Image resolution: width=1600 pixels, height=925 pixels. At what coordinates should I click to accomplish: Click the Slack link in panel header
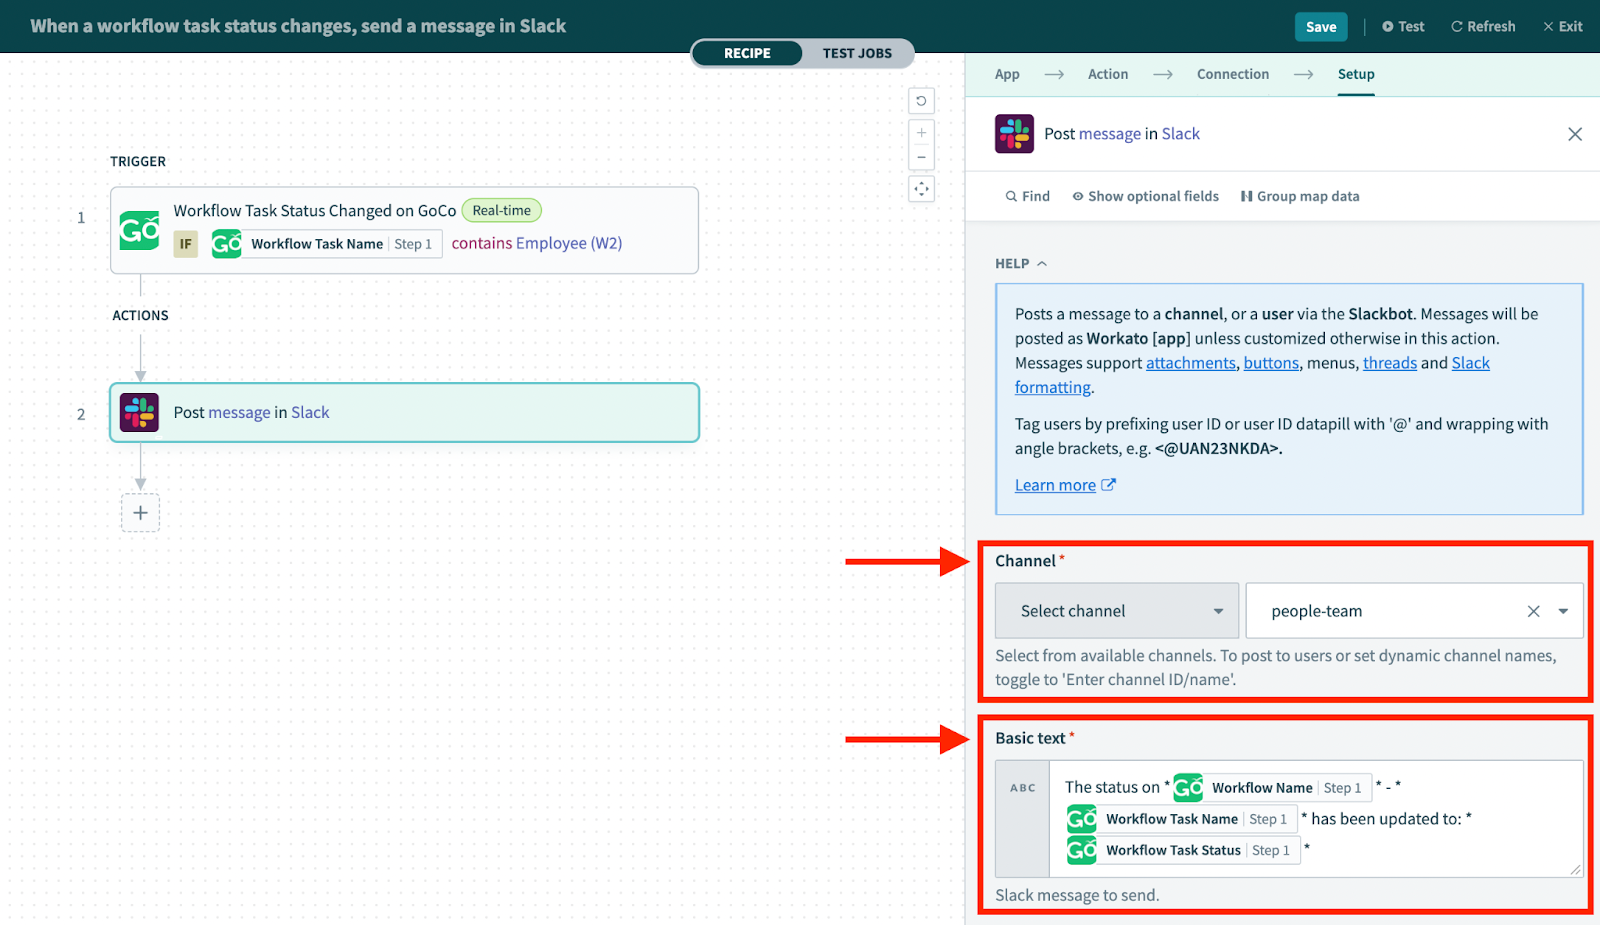(1181, 134)
